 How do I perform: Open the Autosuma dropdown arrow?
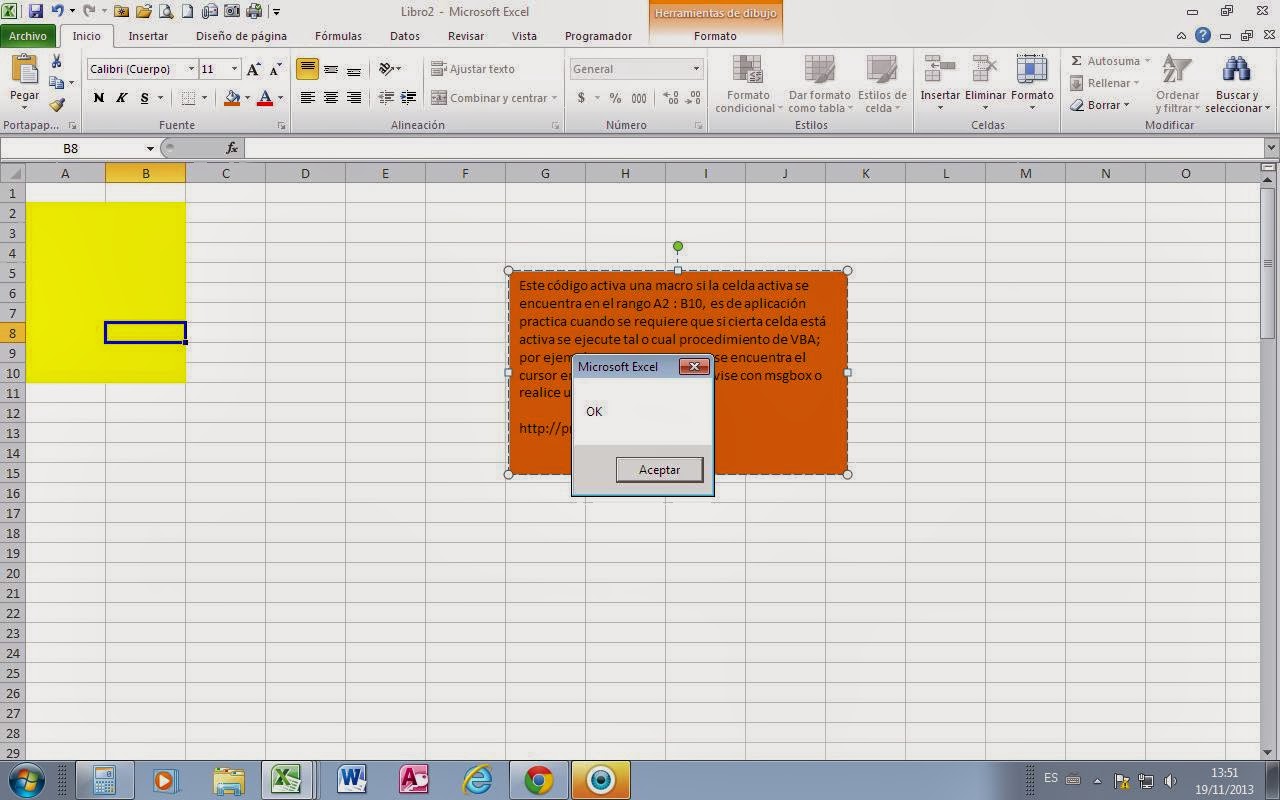(1147, 61)
